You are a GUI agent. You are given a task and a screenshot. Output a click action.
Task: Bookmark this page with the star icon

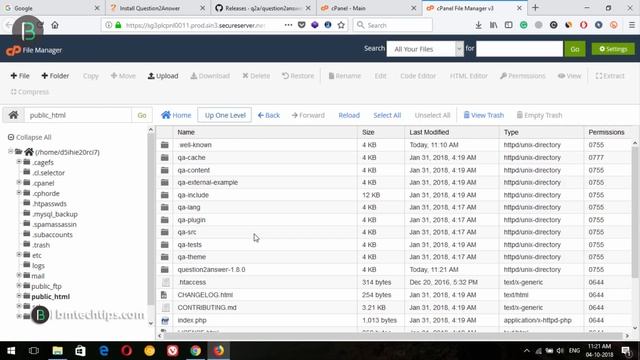click(341, 25)
